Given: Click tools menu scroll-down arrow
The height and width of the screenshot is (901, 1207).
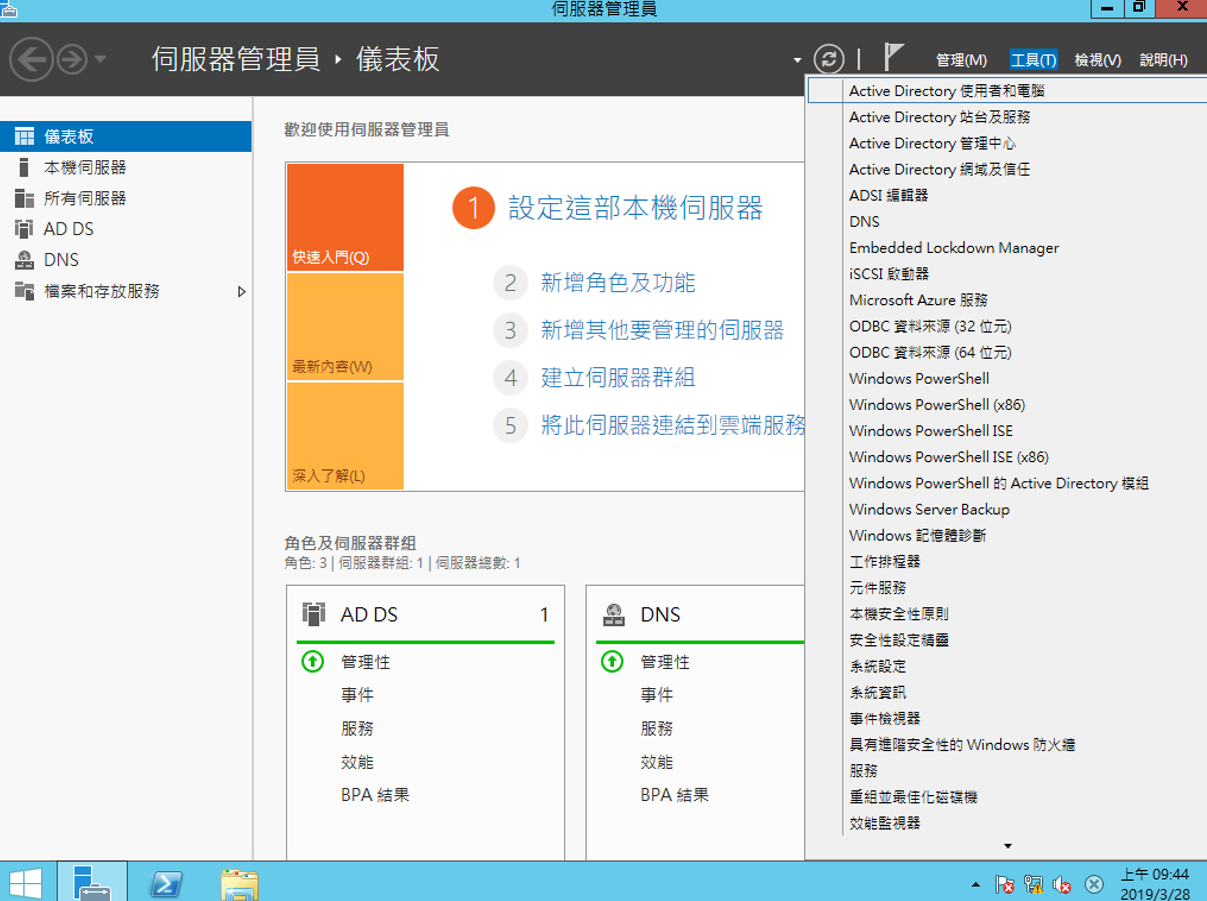Looking at the screenshot, I should click(x=1007, y=847).
